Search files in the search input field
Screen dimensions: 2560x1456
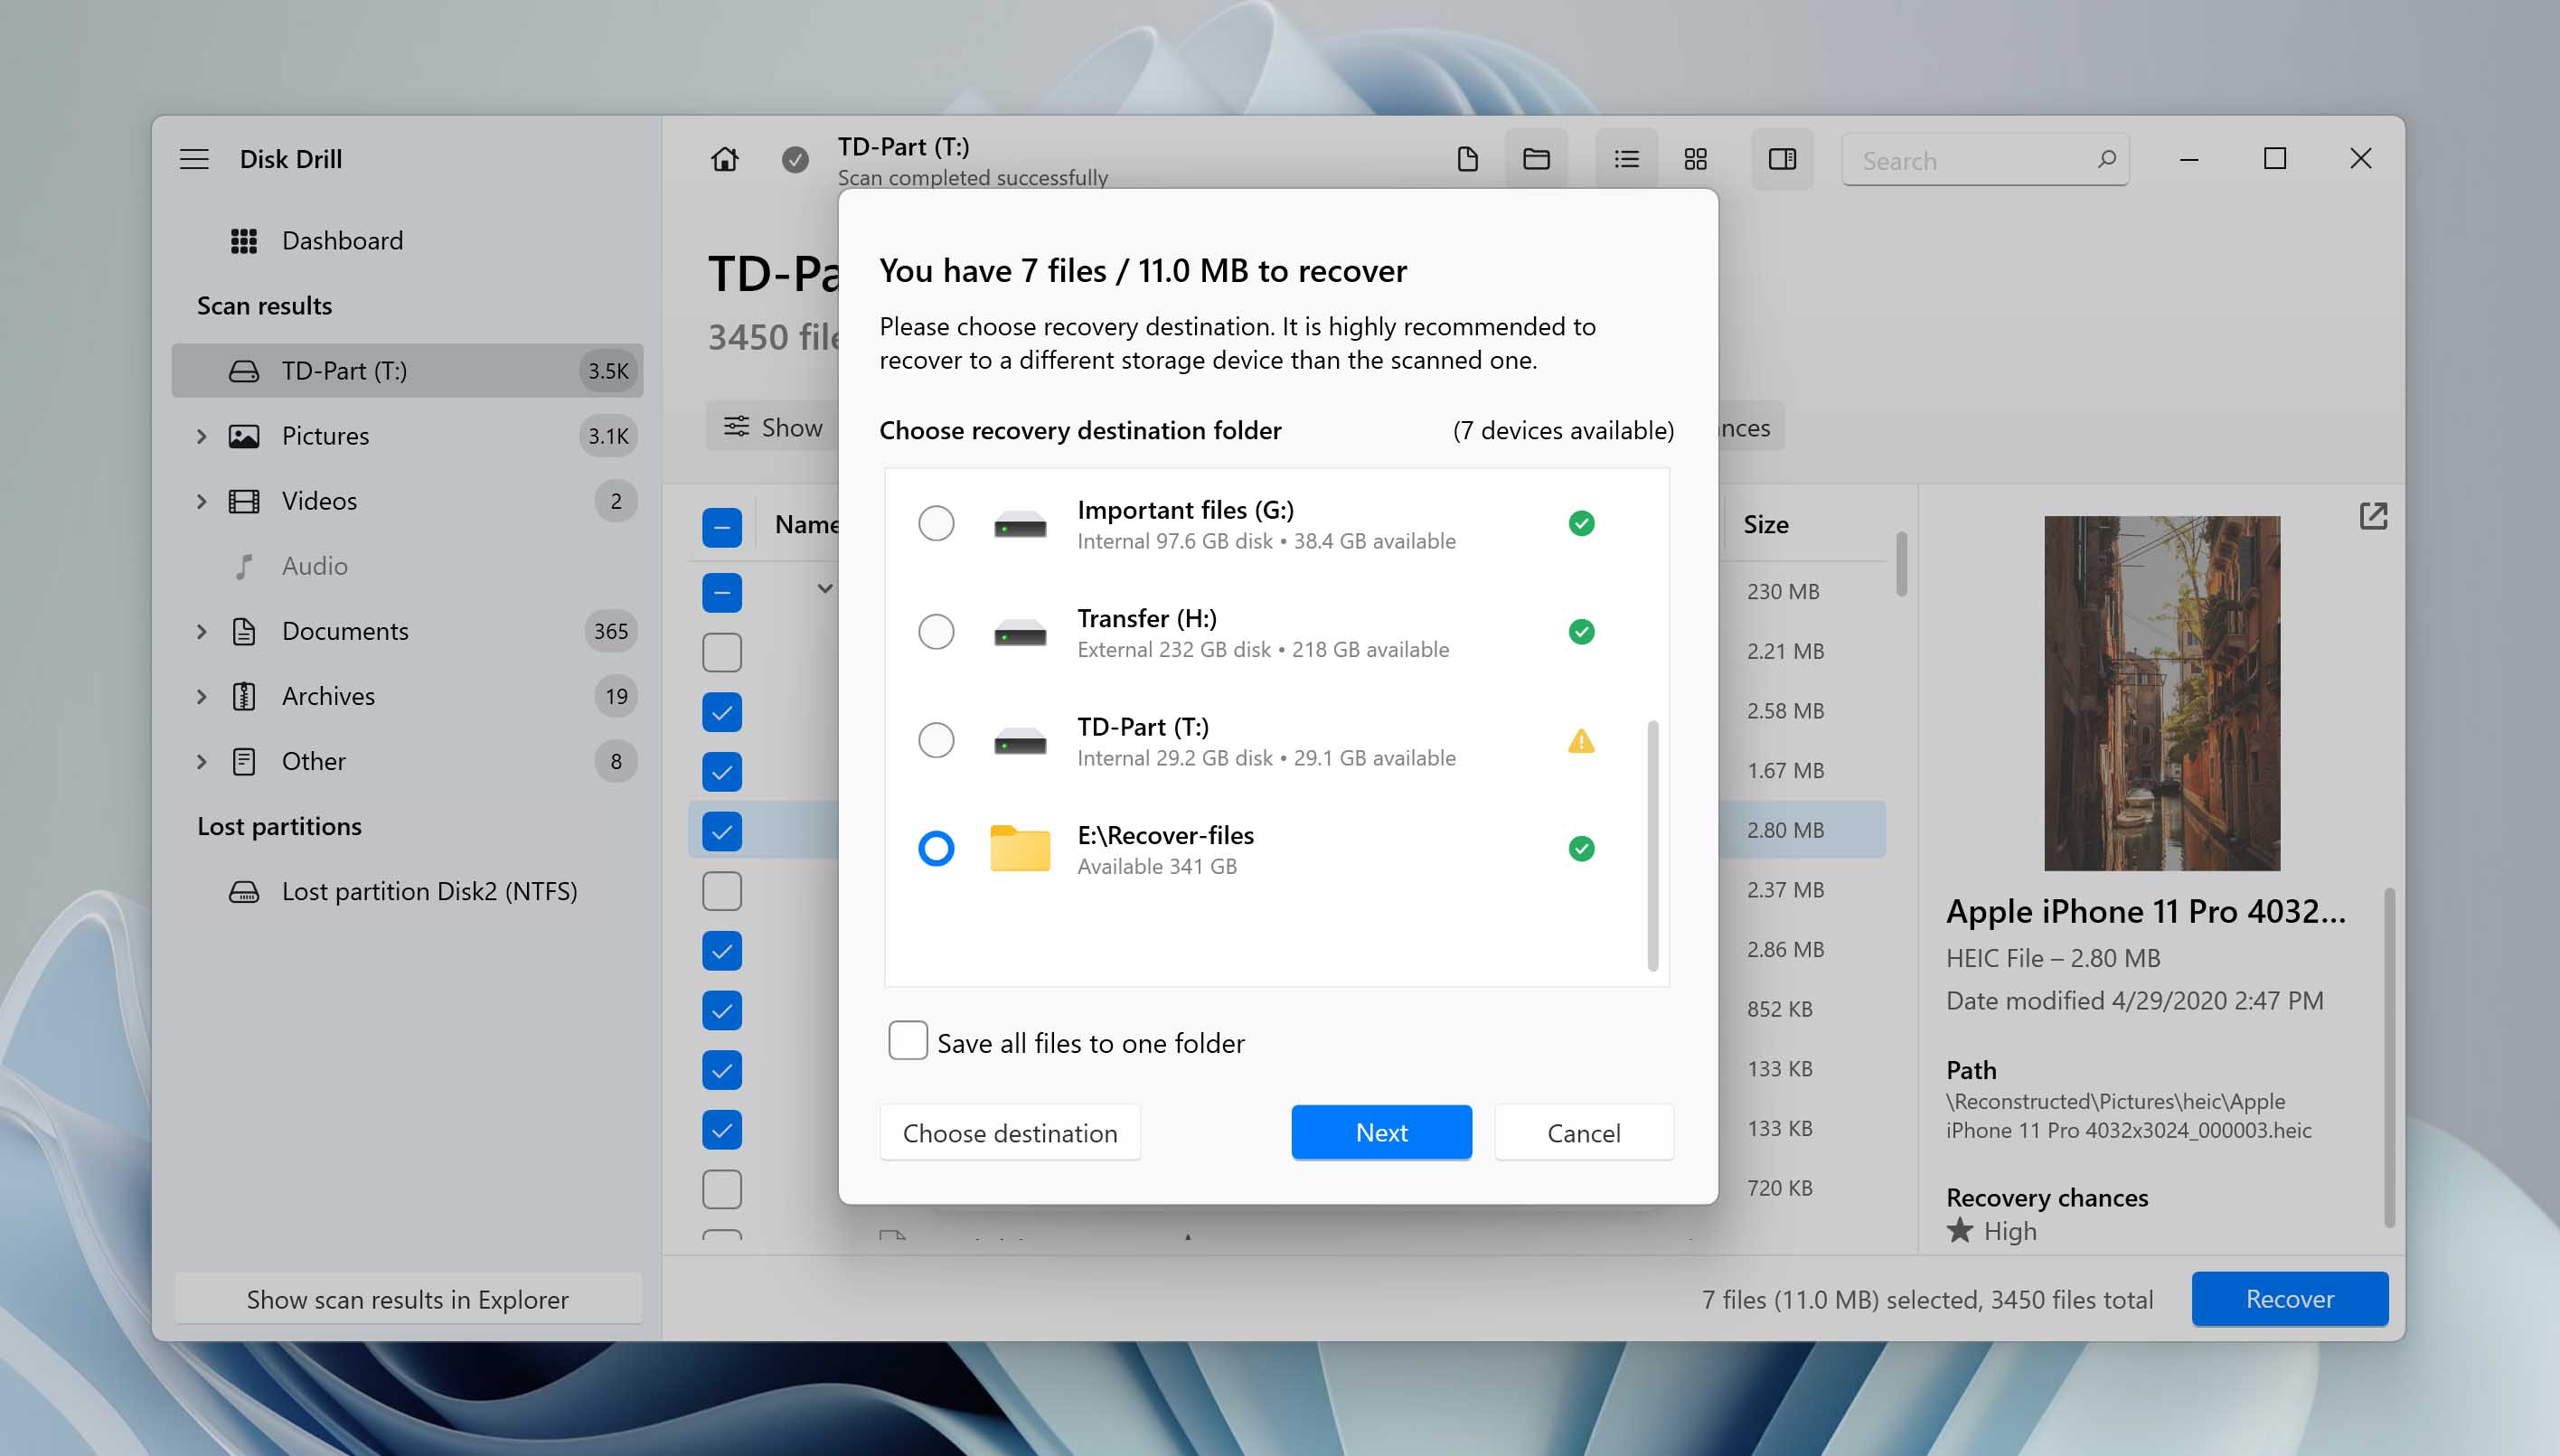(1981, 158)
